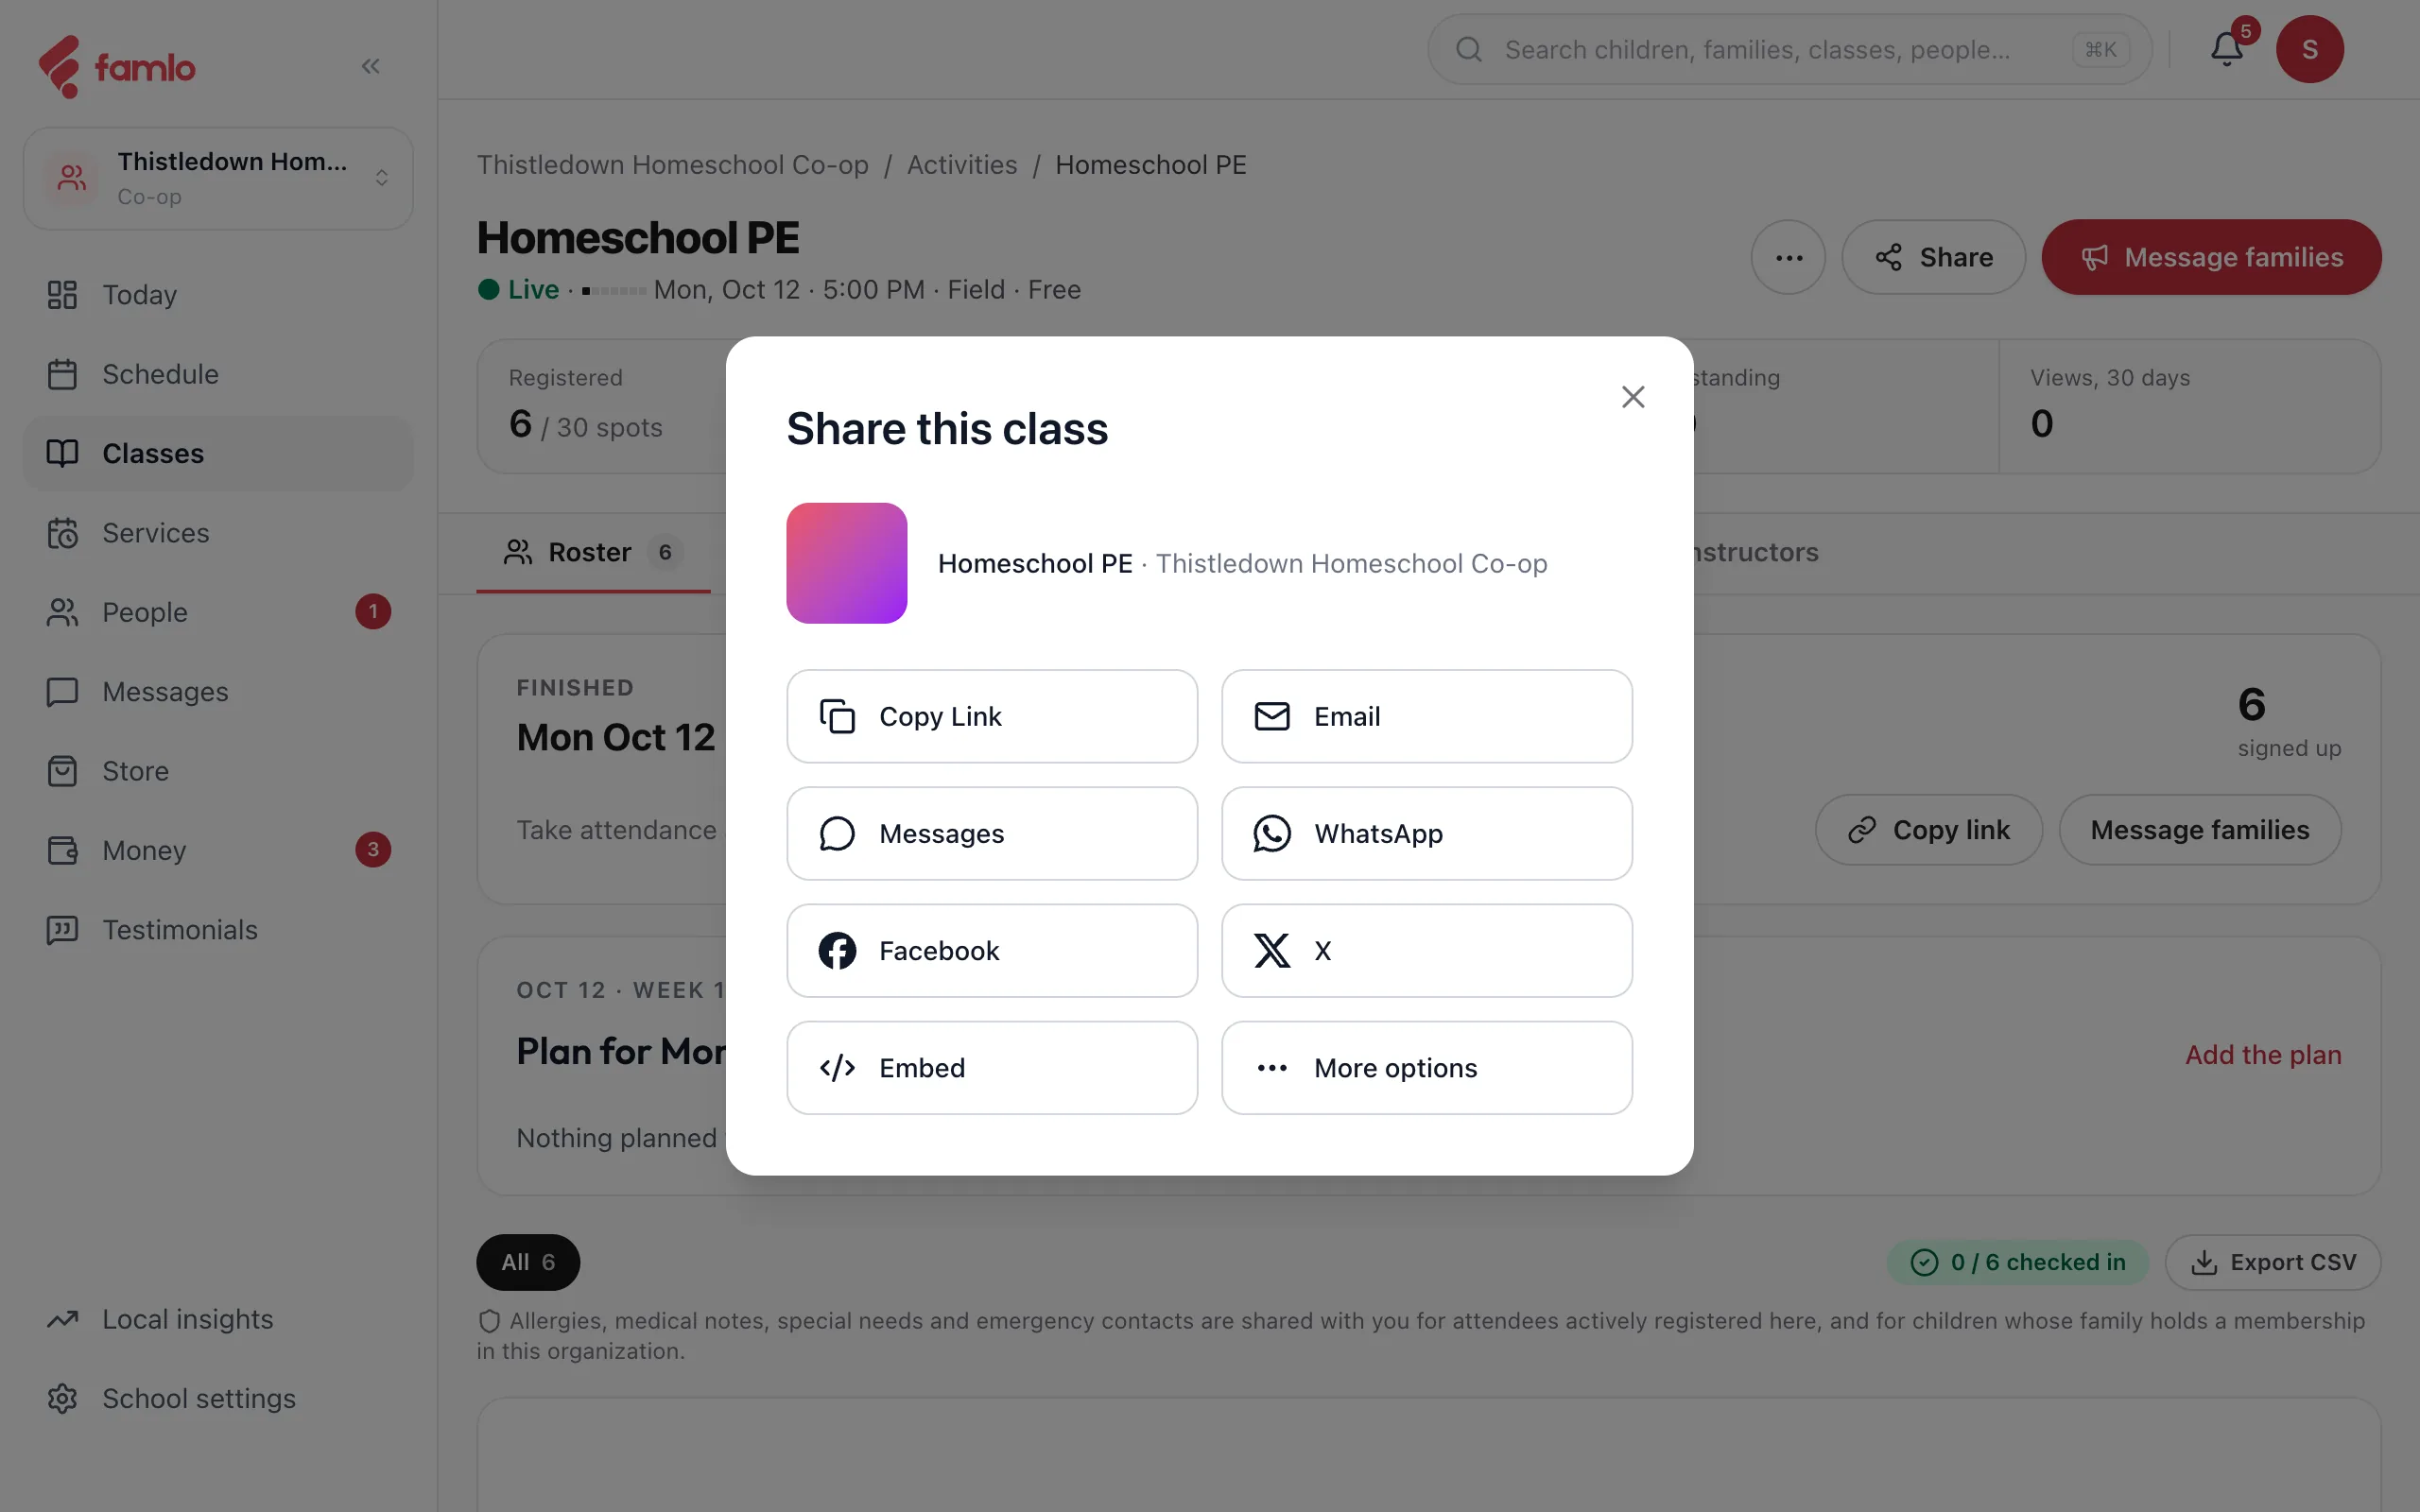Viewport: 2420px width, 1512px height.
Task: Click the Homeschool PE gradient thumbnail
Action: pyautogui.click(x=847, y=563)
